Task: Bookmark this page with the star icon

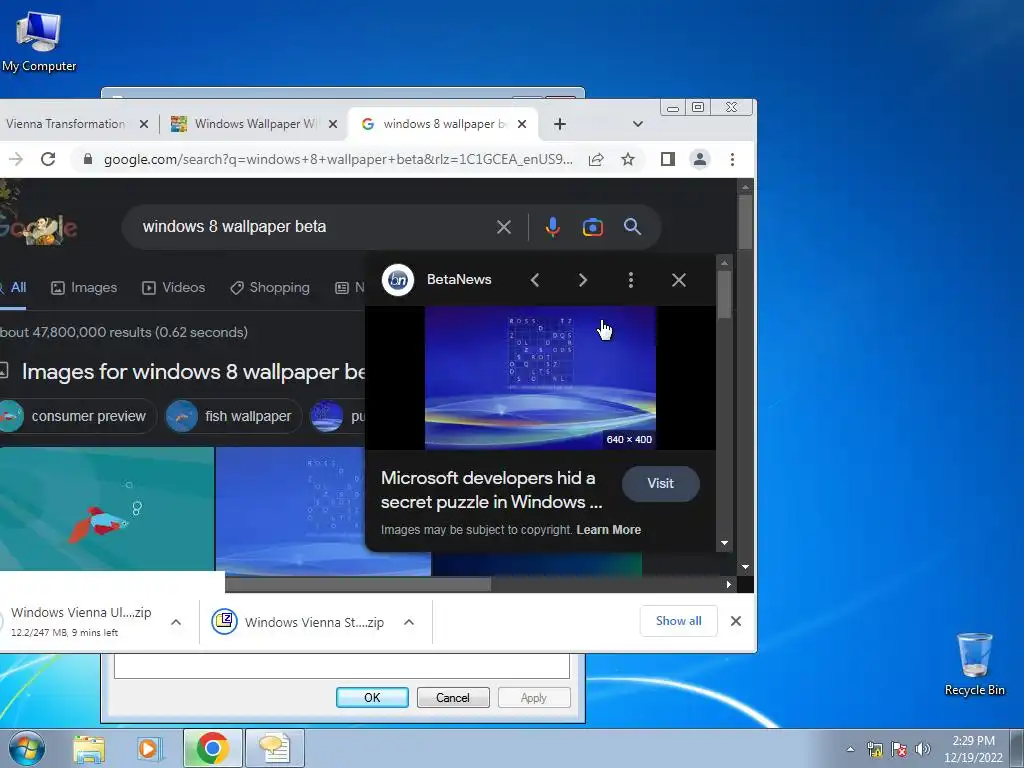Action: [x=628, y=159]
